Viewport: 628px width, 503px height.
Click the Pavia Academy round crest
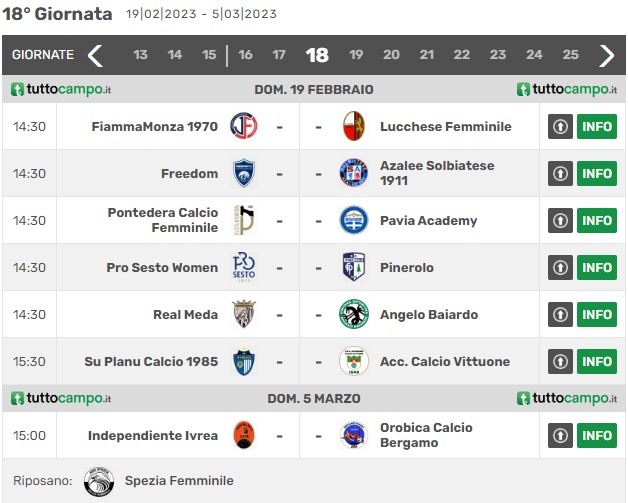tap(354, 220)
